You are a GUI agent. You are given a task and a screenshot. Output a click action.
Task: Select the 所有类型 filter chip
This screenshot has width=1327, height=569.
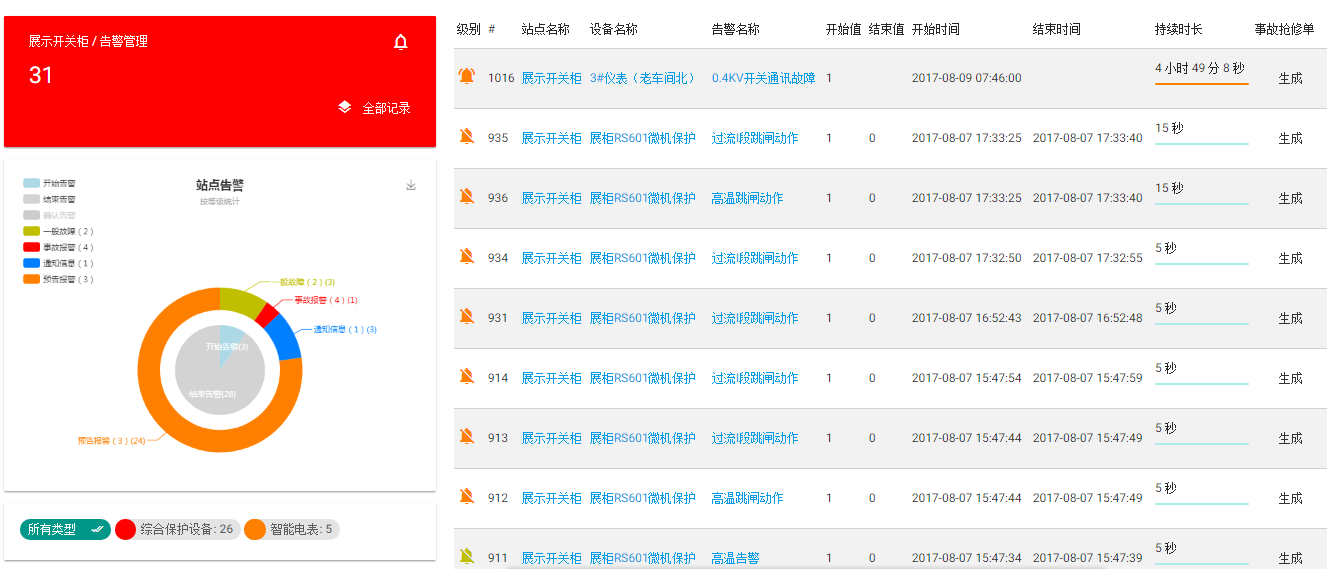tap(64, 529)
